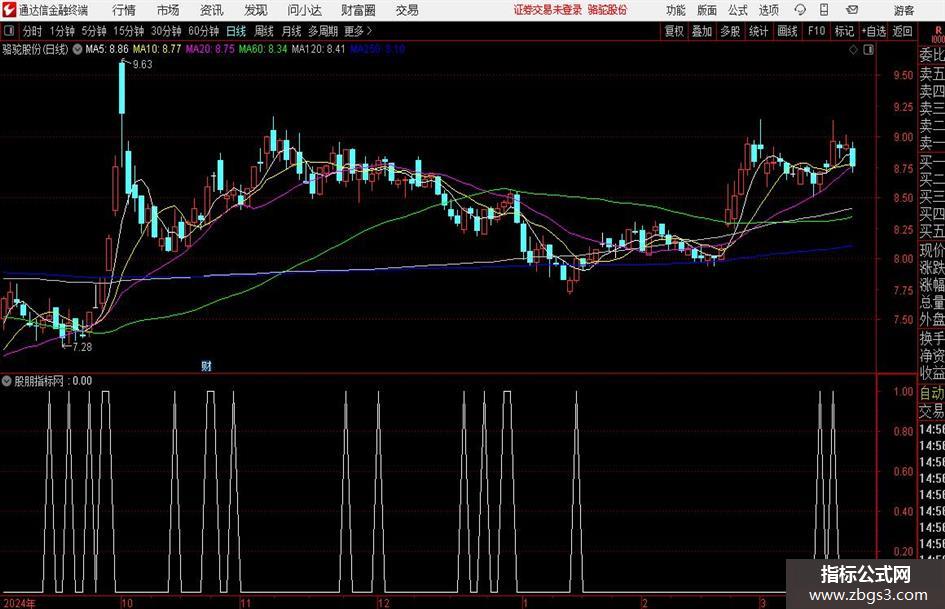Screen dimensions: 945x609
Task: Switch to the 15分钟 period tab
Action: [x=129, y=31]
